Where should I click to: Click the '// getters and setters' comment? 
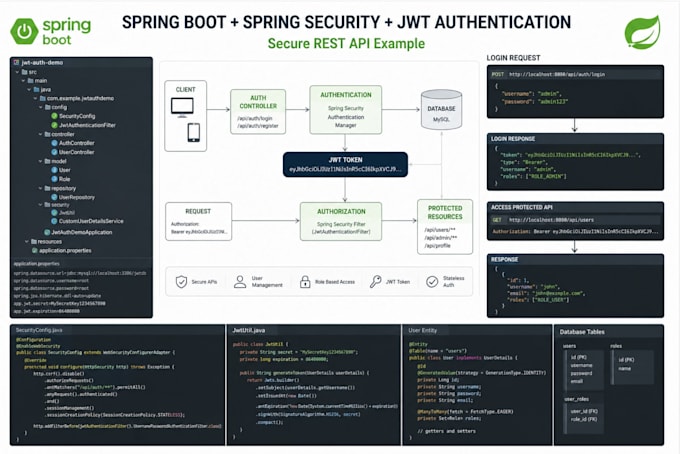click(x=446, y=431)
